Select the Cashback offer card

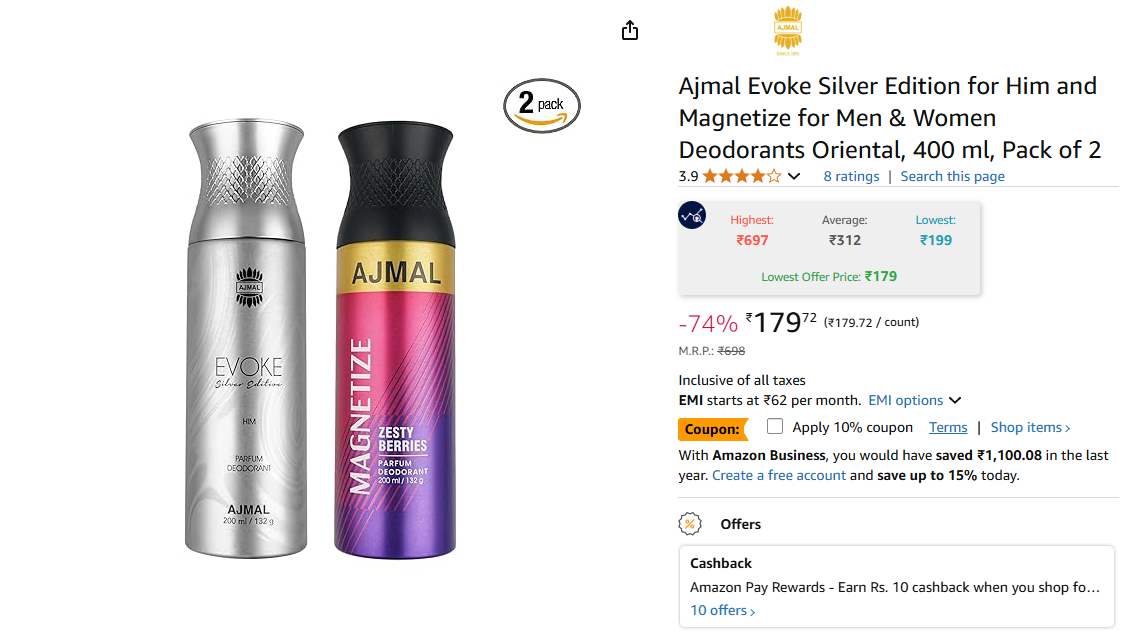(896, 586)
